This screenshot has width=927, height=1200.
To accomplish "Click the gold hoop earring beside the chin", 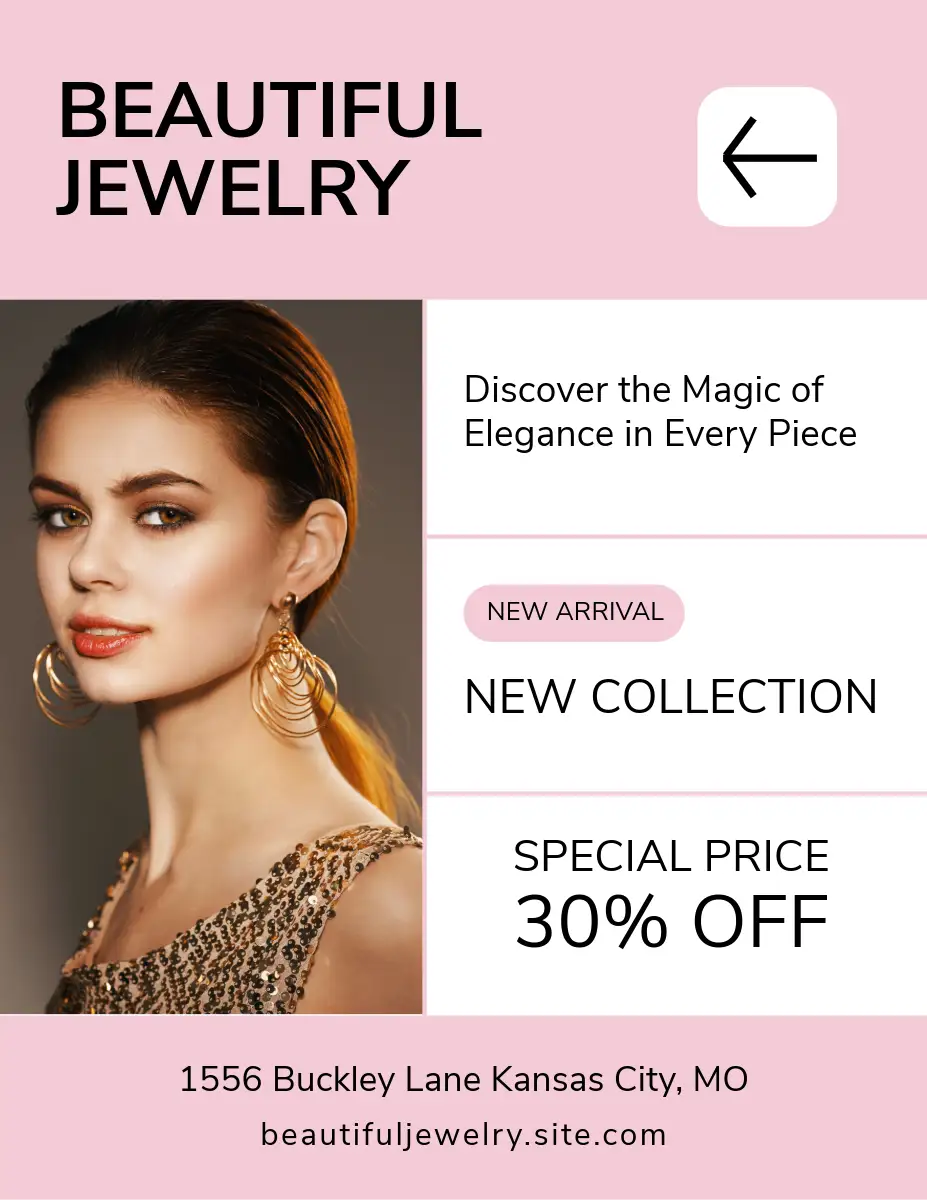I will (x=62, y=682).
